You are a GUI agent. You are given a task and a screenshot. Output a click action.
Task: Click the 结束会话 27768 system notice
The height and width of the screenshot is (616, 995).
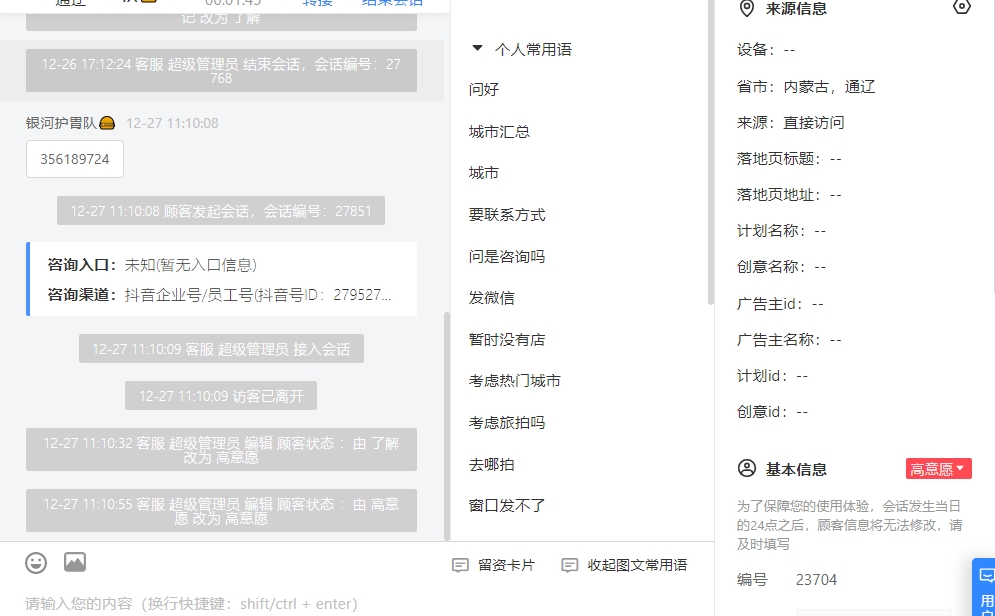click(221, 70)
